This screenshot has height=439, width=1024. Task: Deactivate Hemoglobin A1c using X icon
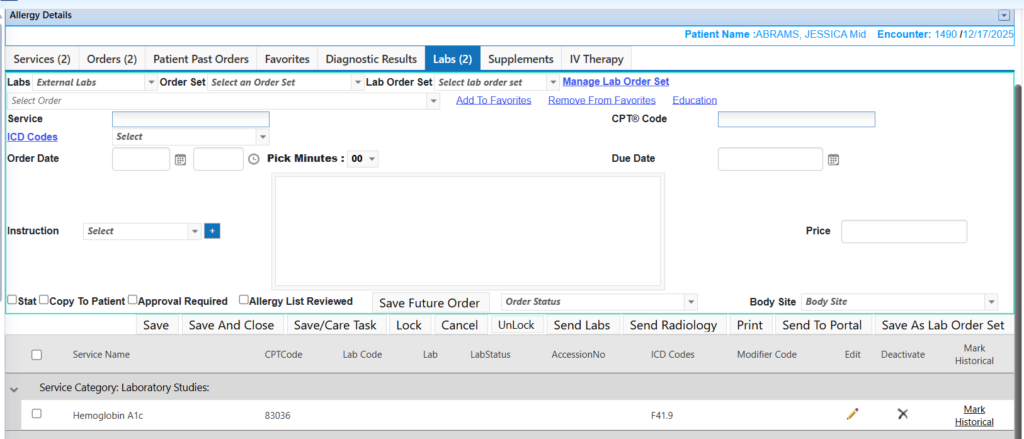coord(902,414)
